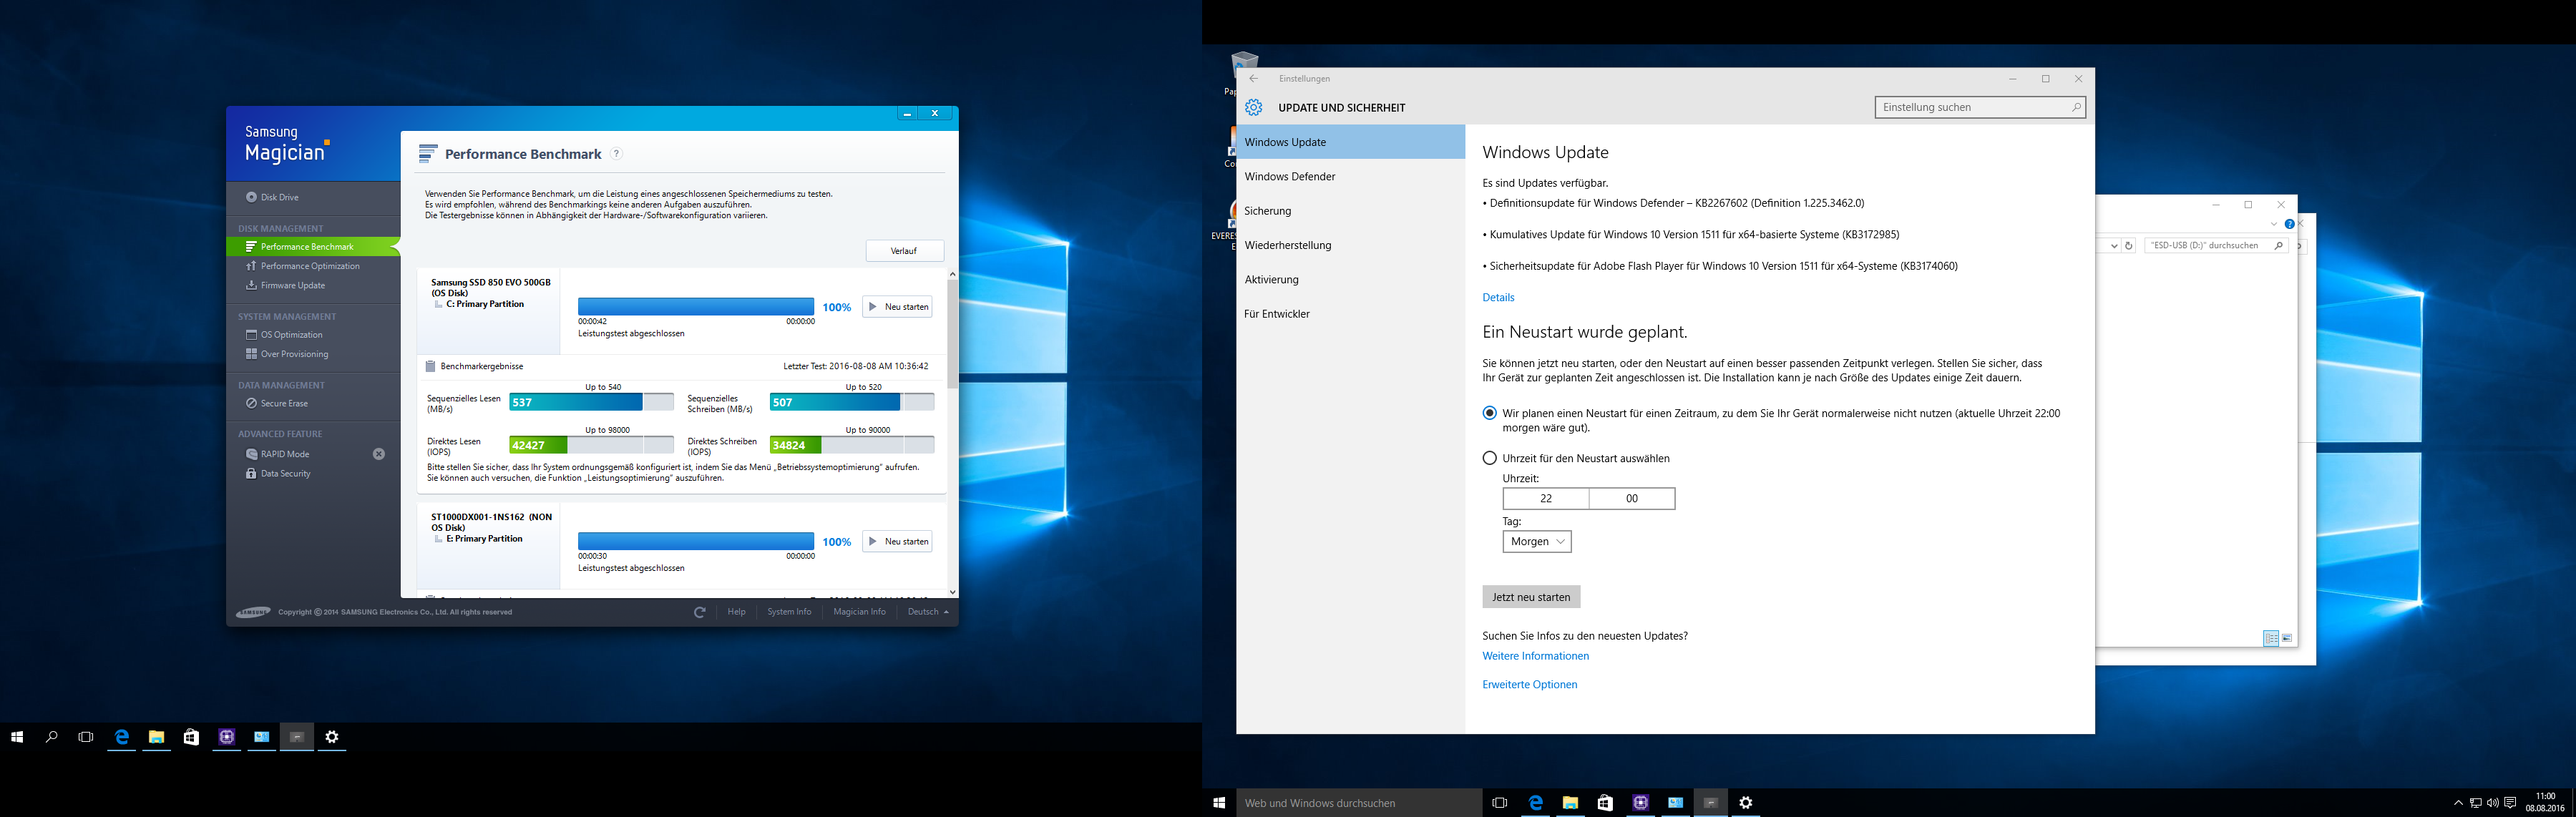Click the 'Einstellung suchen' search field
This screenshot has width=2576, height=817.
point(1970,108)
